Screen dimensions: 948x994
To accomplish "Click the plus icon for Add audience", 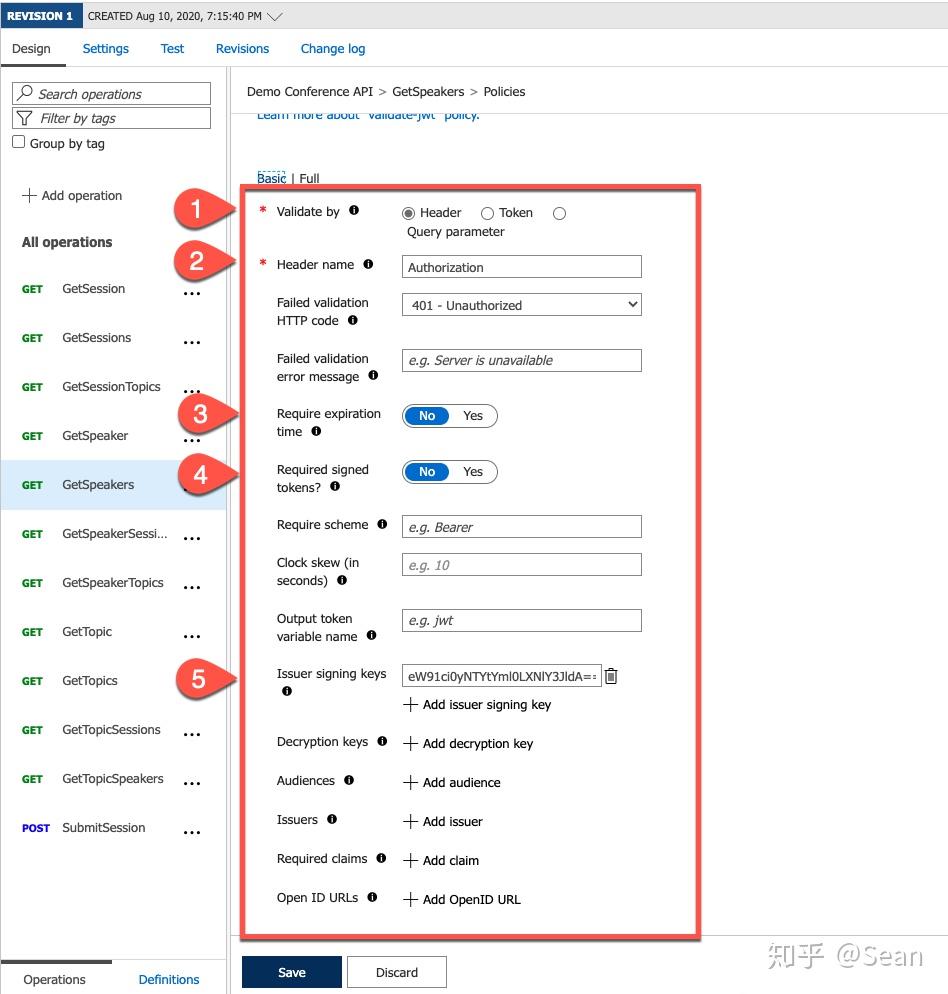I will coord(410,783).
